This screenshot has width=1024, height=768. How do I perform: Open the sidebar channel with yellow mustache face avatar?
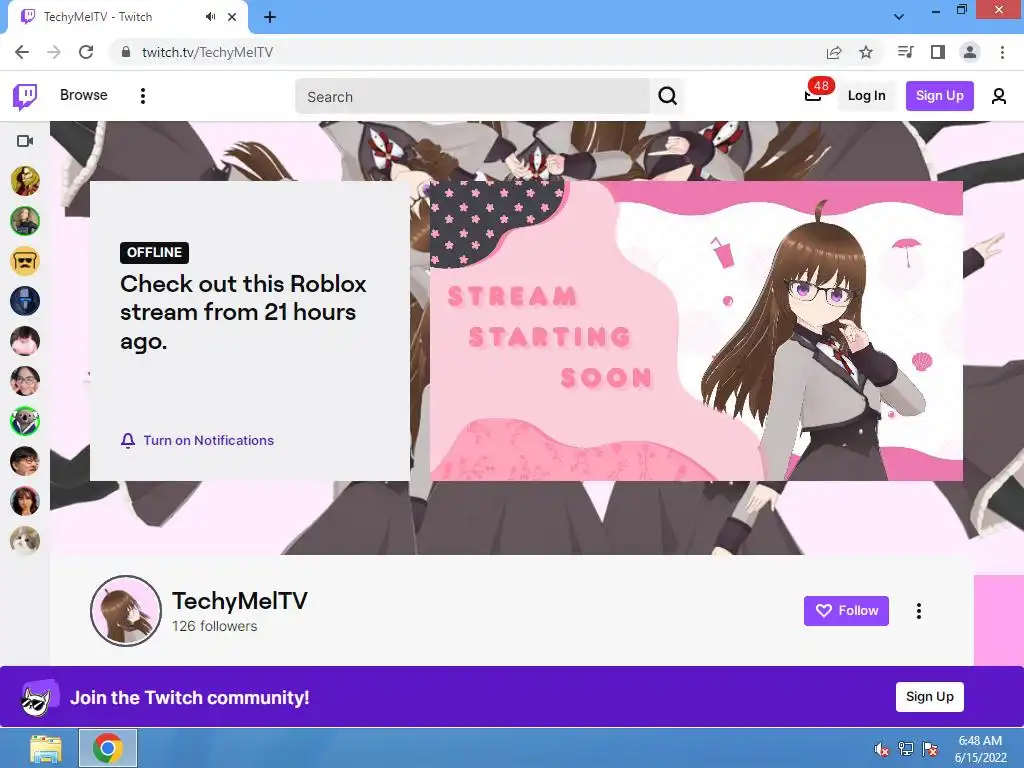(x=25, y=261)
